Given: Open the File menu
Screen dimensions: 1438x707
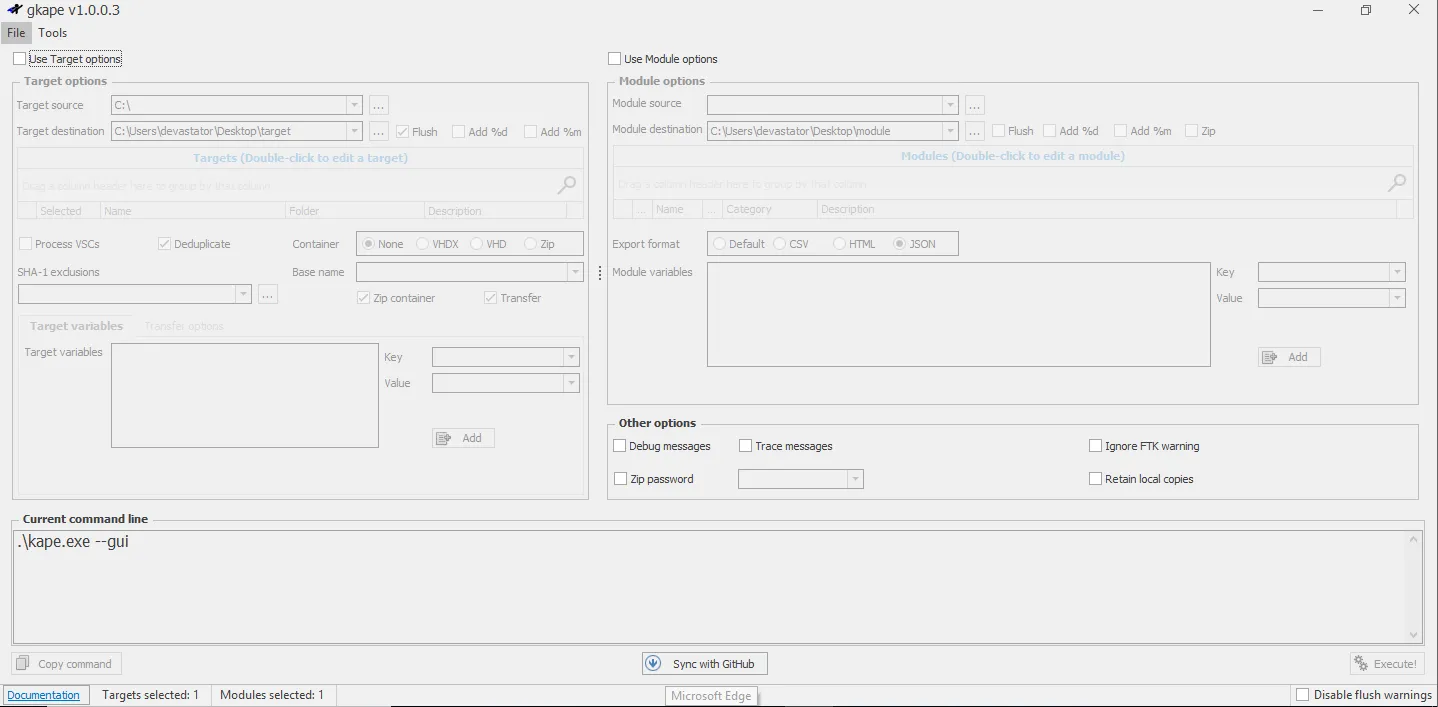Looking at the screenshot, I should point(16,33).
